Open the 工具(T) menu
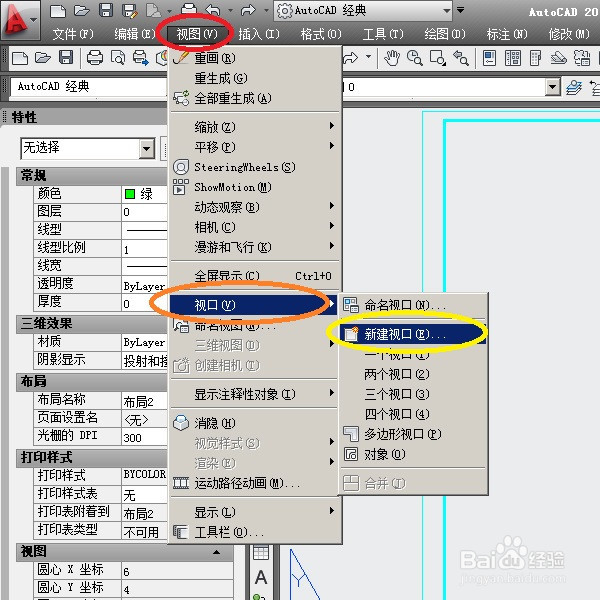 383,34
